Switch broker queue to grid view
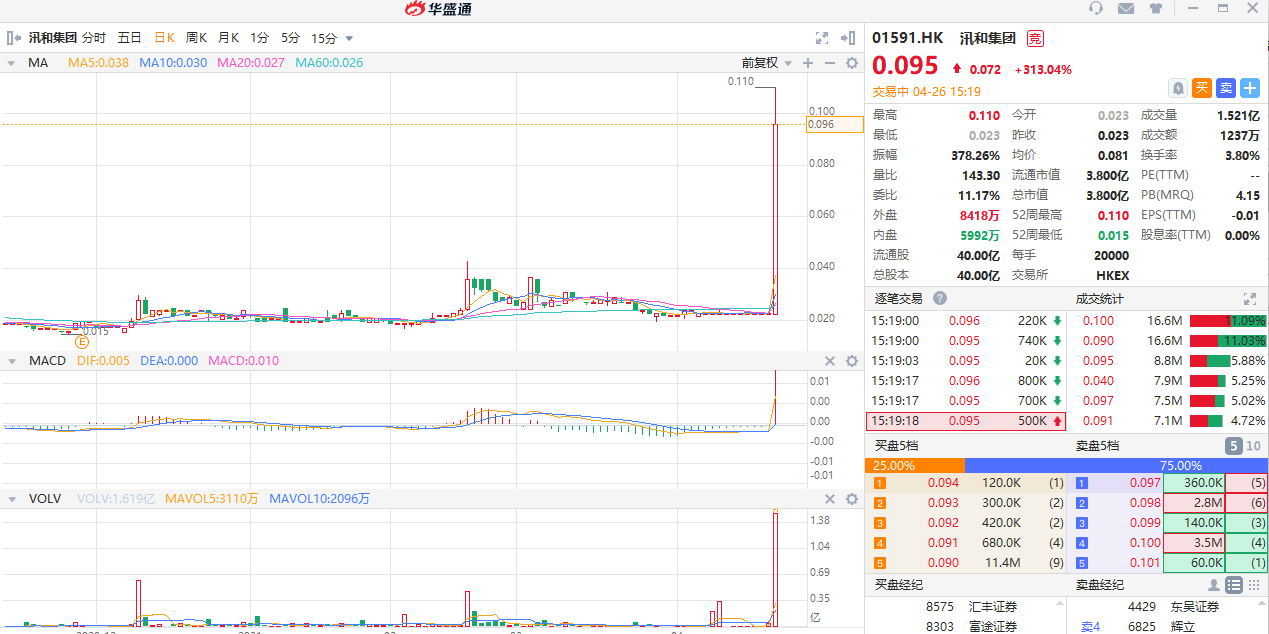The width and height of the screenshot is (1269, 634). (x=1252, y=585)
